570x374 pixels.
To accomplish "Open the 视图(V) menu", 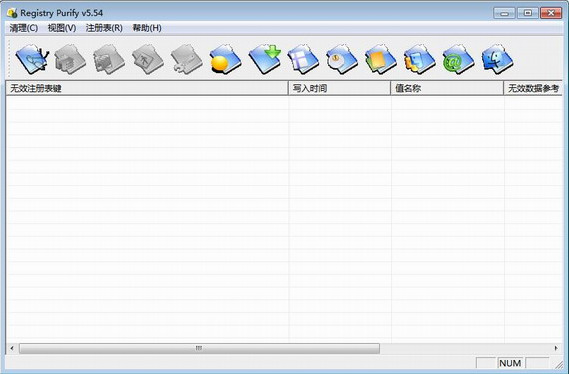I will click(x=62, y=28).
